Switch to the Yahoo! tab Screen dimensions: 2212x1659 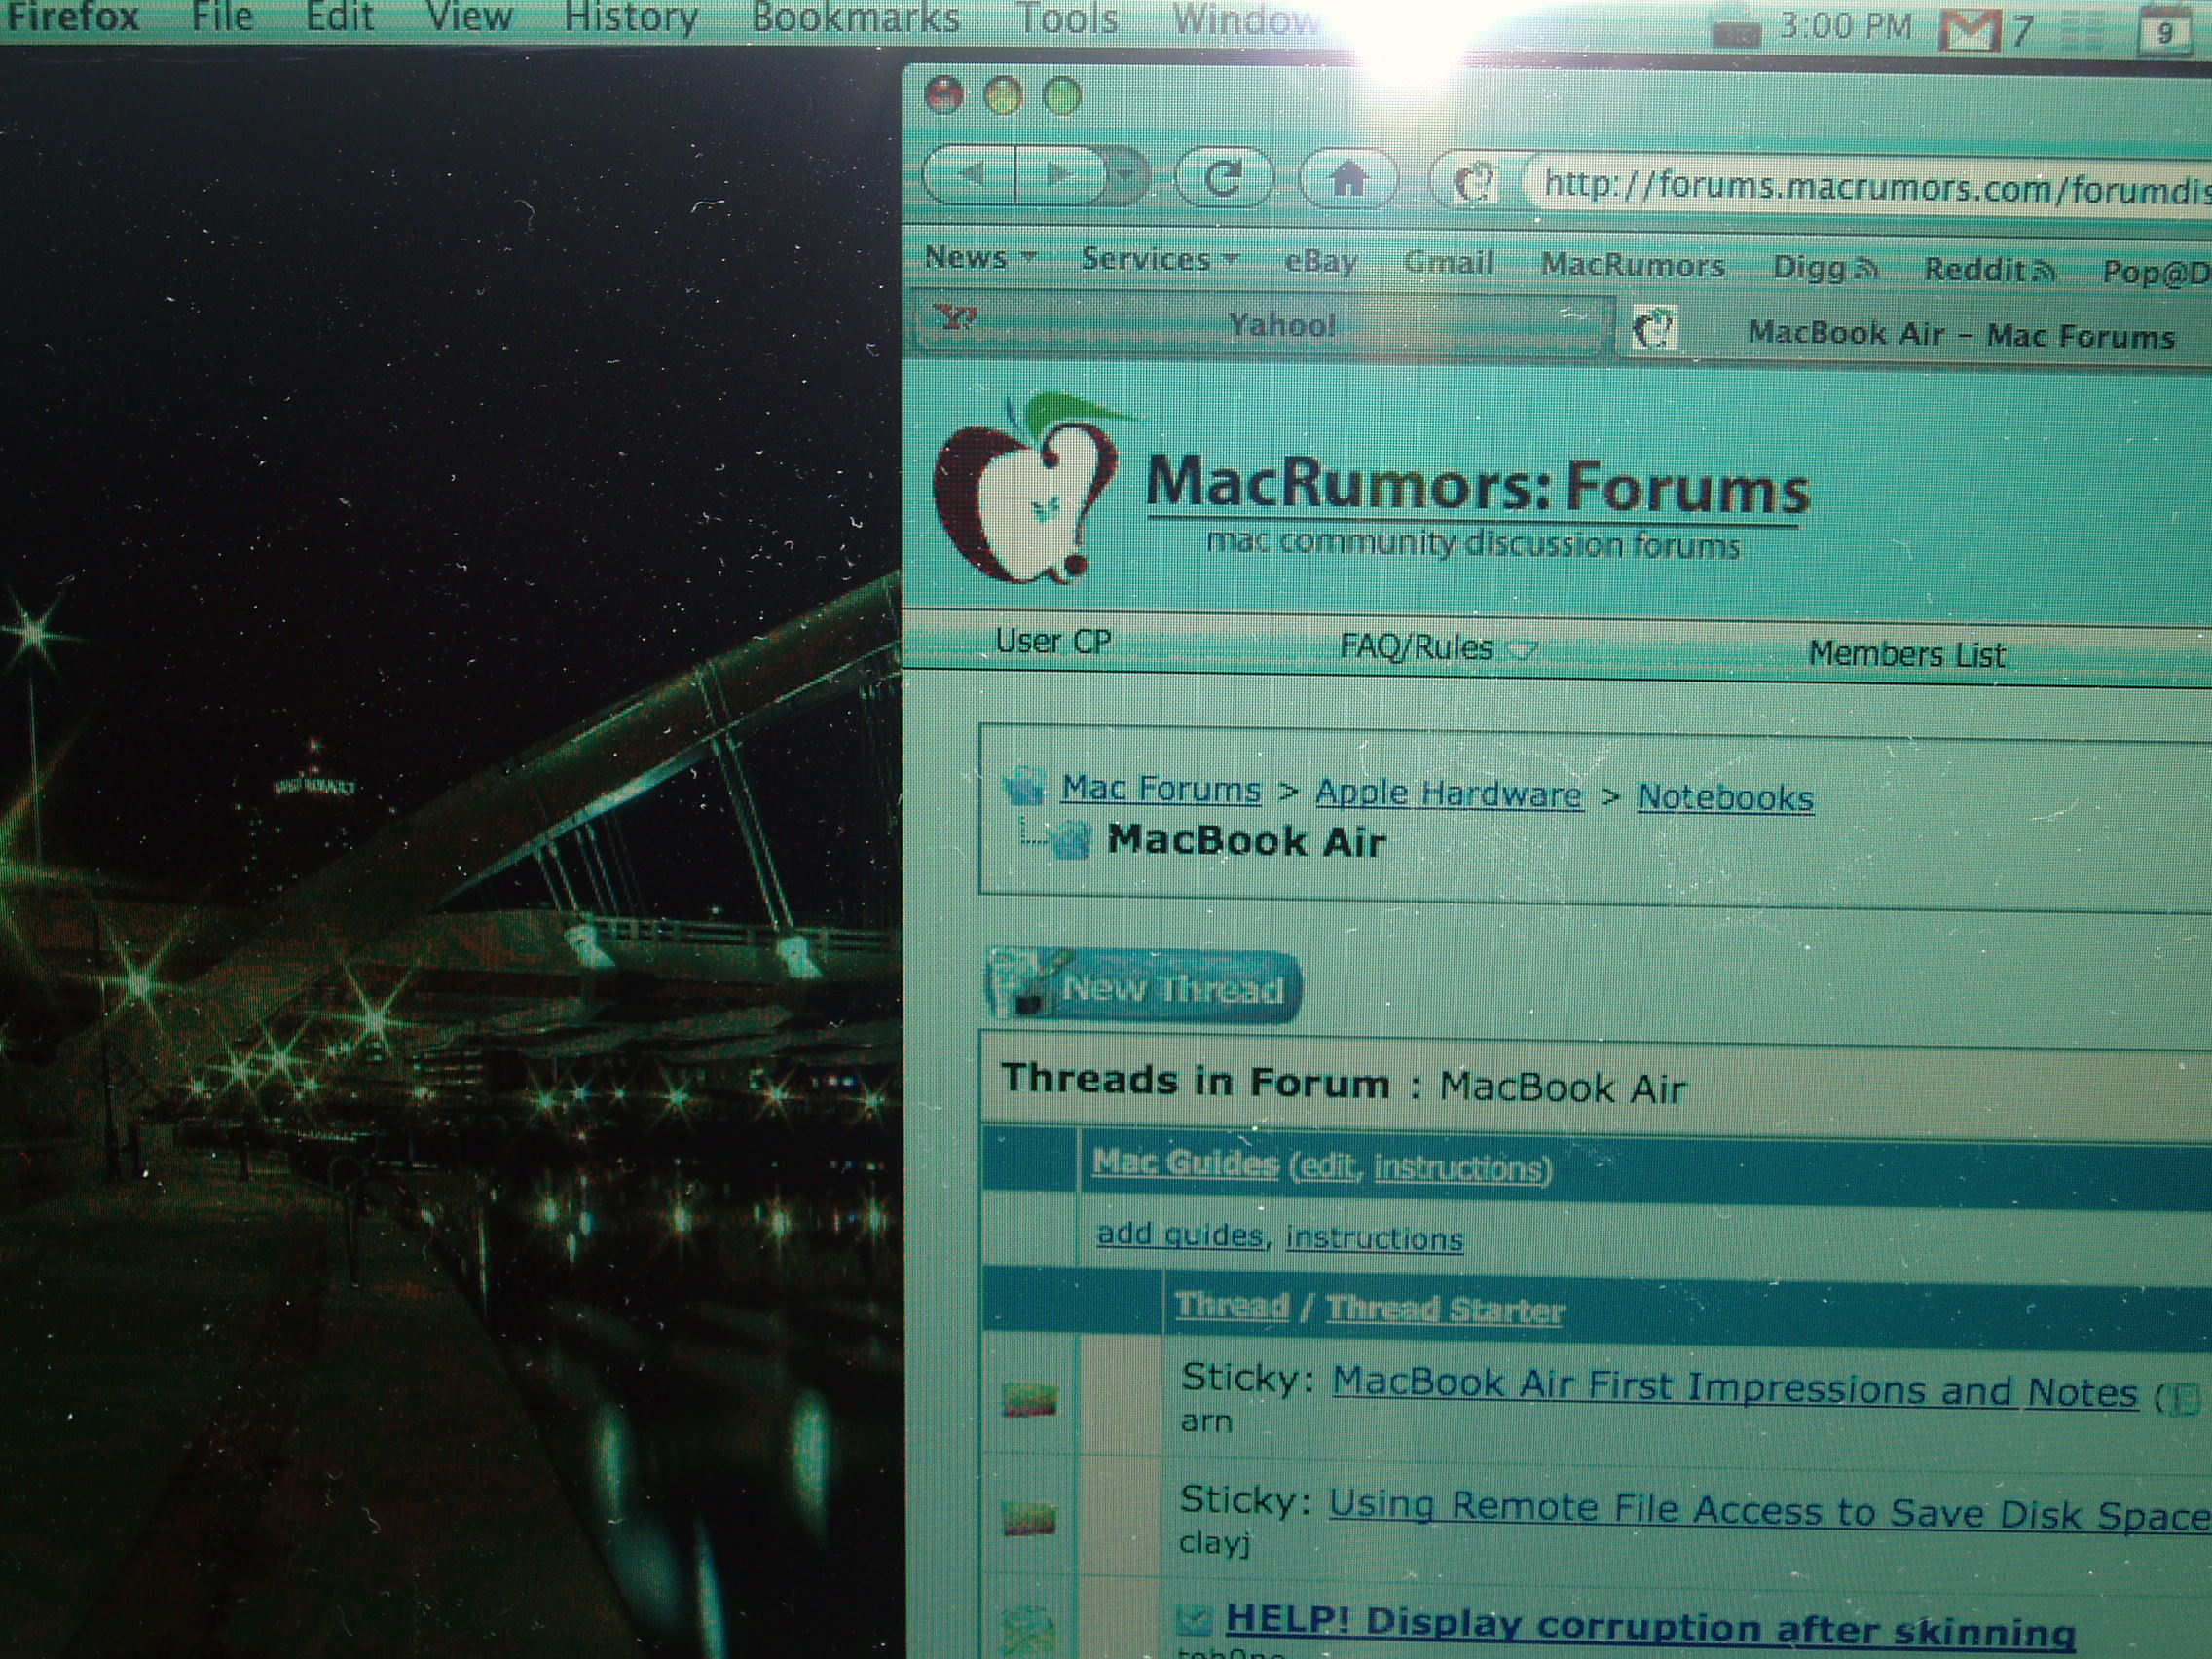pos(1280,325)
